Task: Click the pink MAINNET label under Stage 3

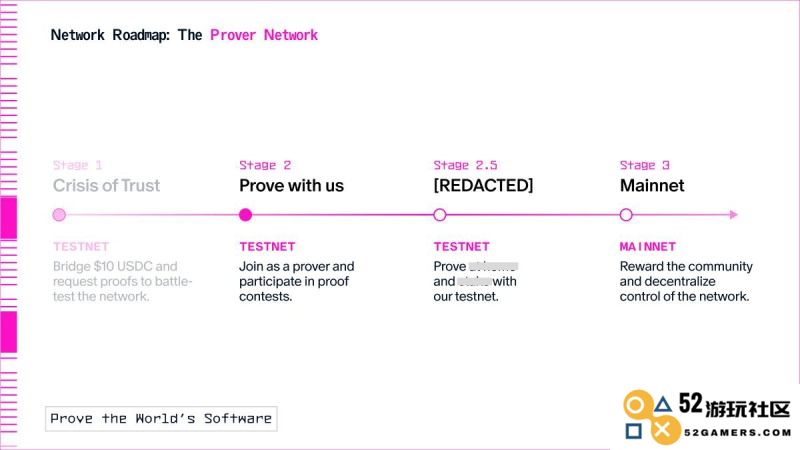Action: 647,247
